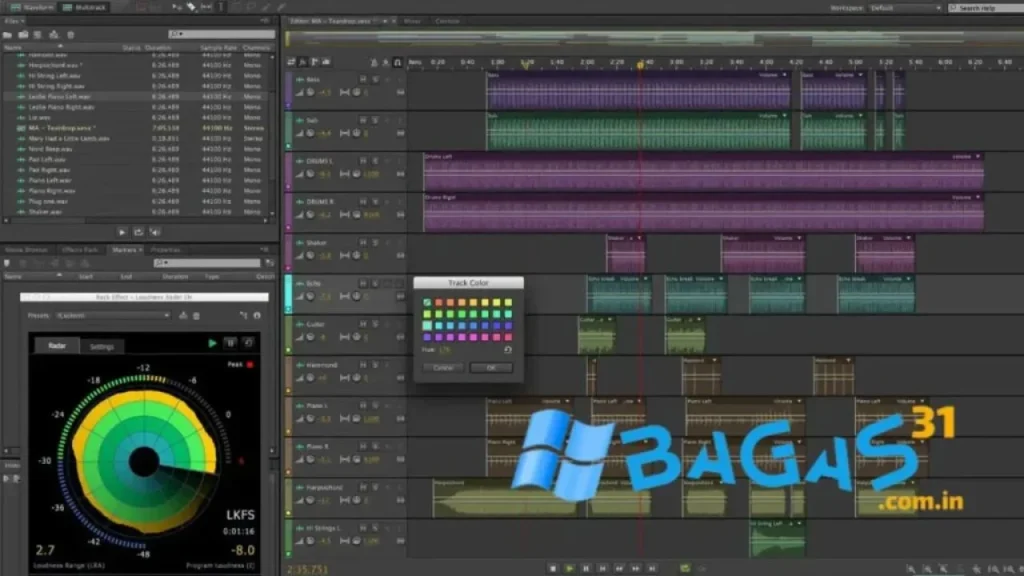Viewport: 1024px width, 576px height.
Task: Click the Play button in transport bar
Action: 569,569
